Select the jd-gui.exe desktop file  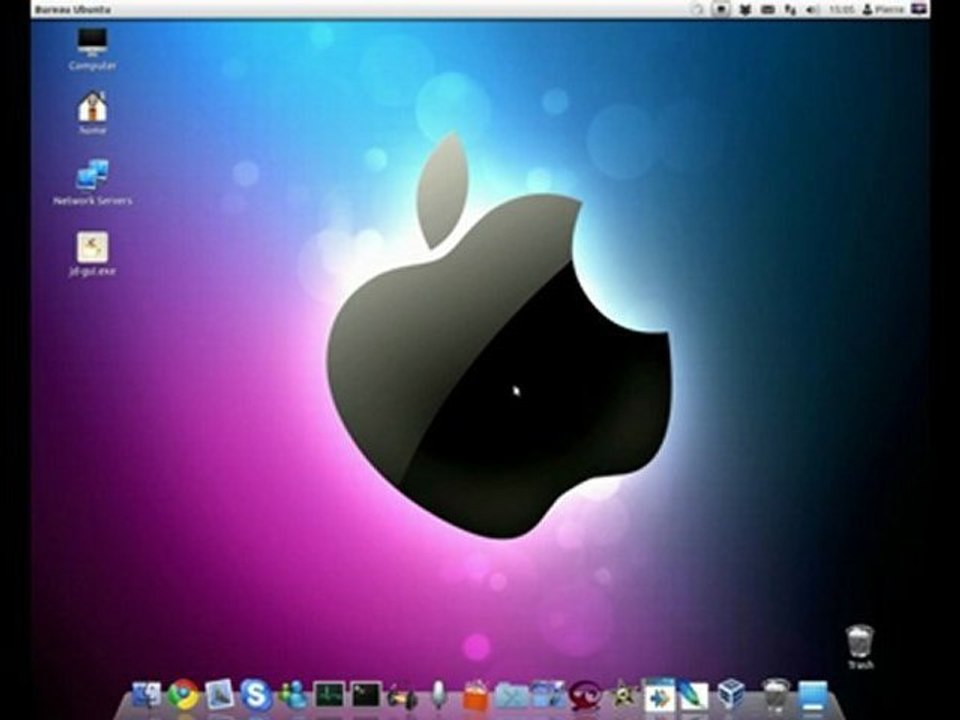click(x=92, y=254)
